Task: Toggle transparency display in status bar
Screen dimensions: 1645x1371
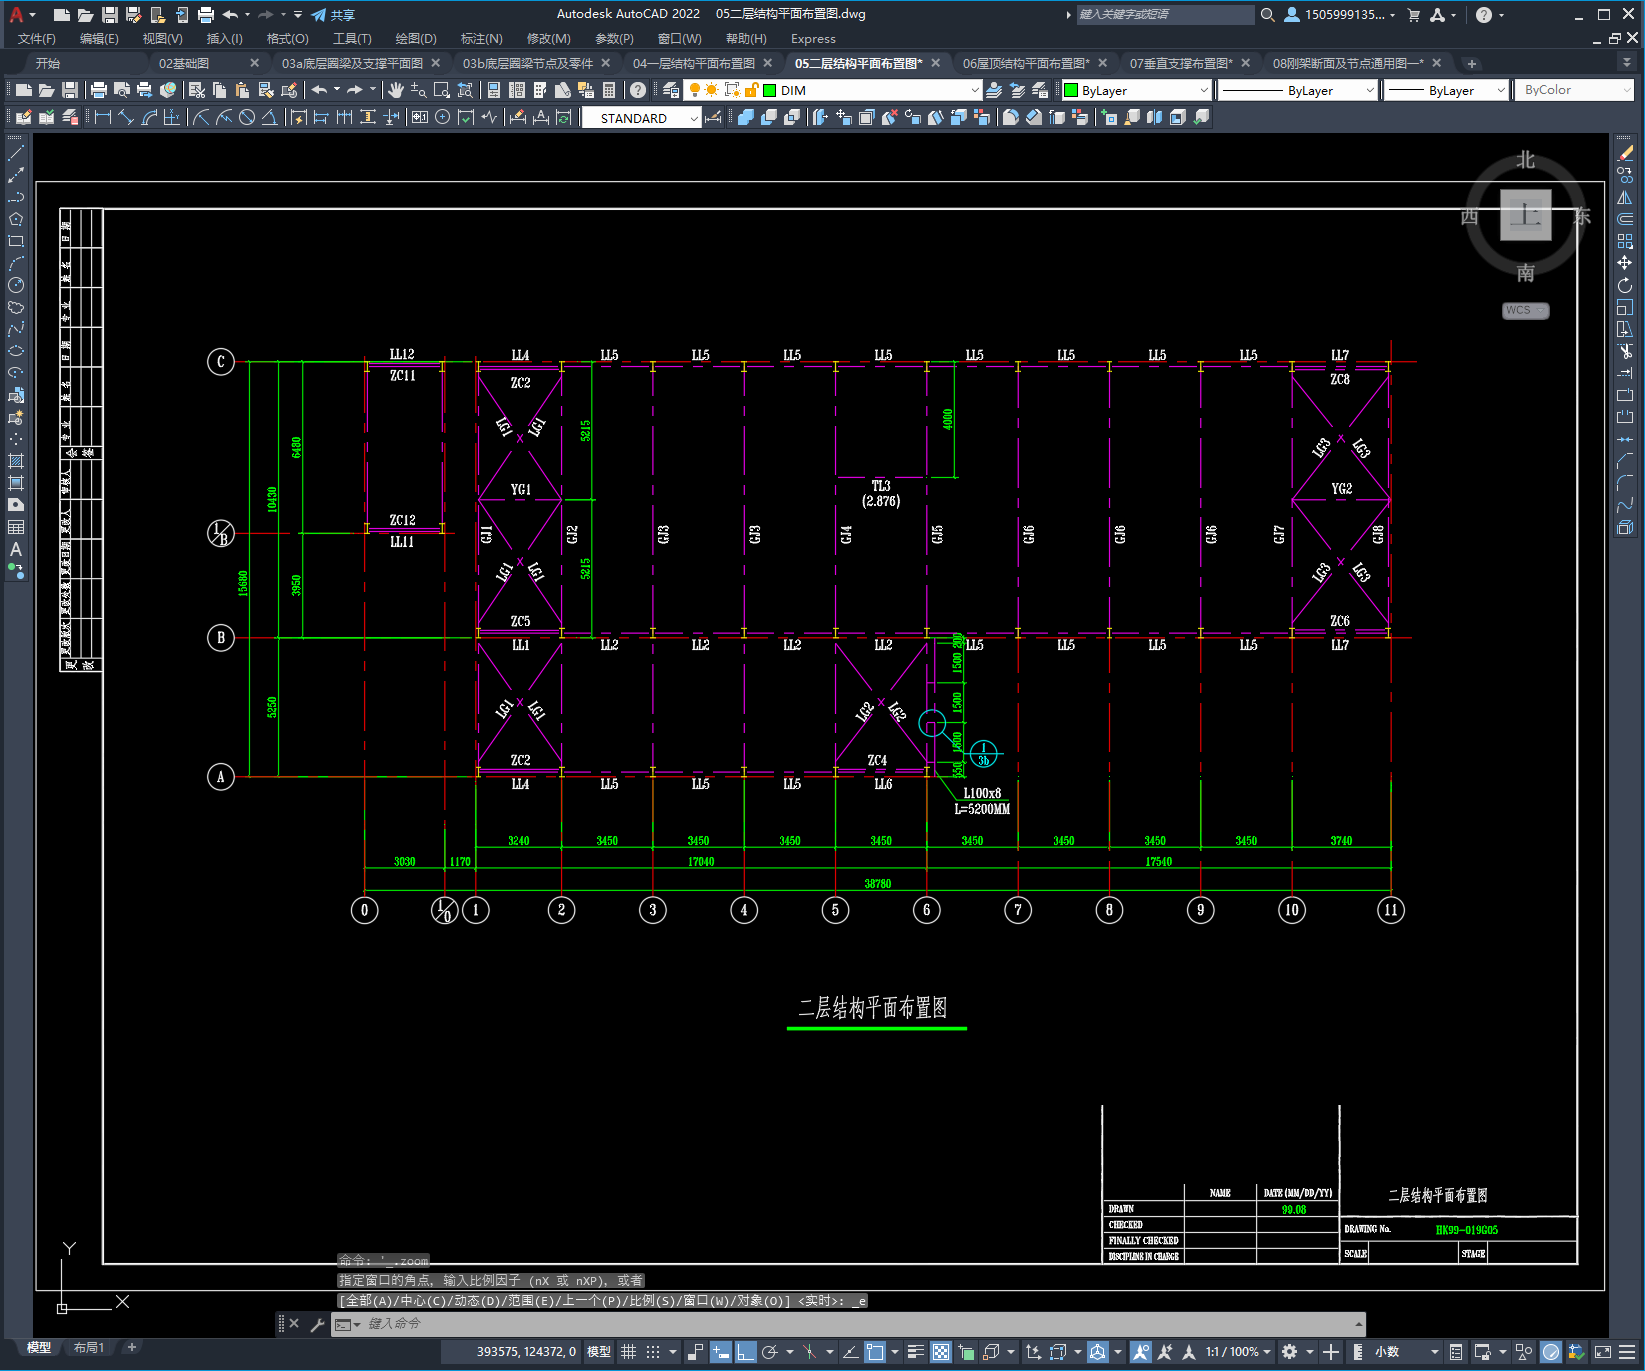Action: (x=941, y=1352)
